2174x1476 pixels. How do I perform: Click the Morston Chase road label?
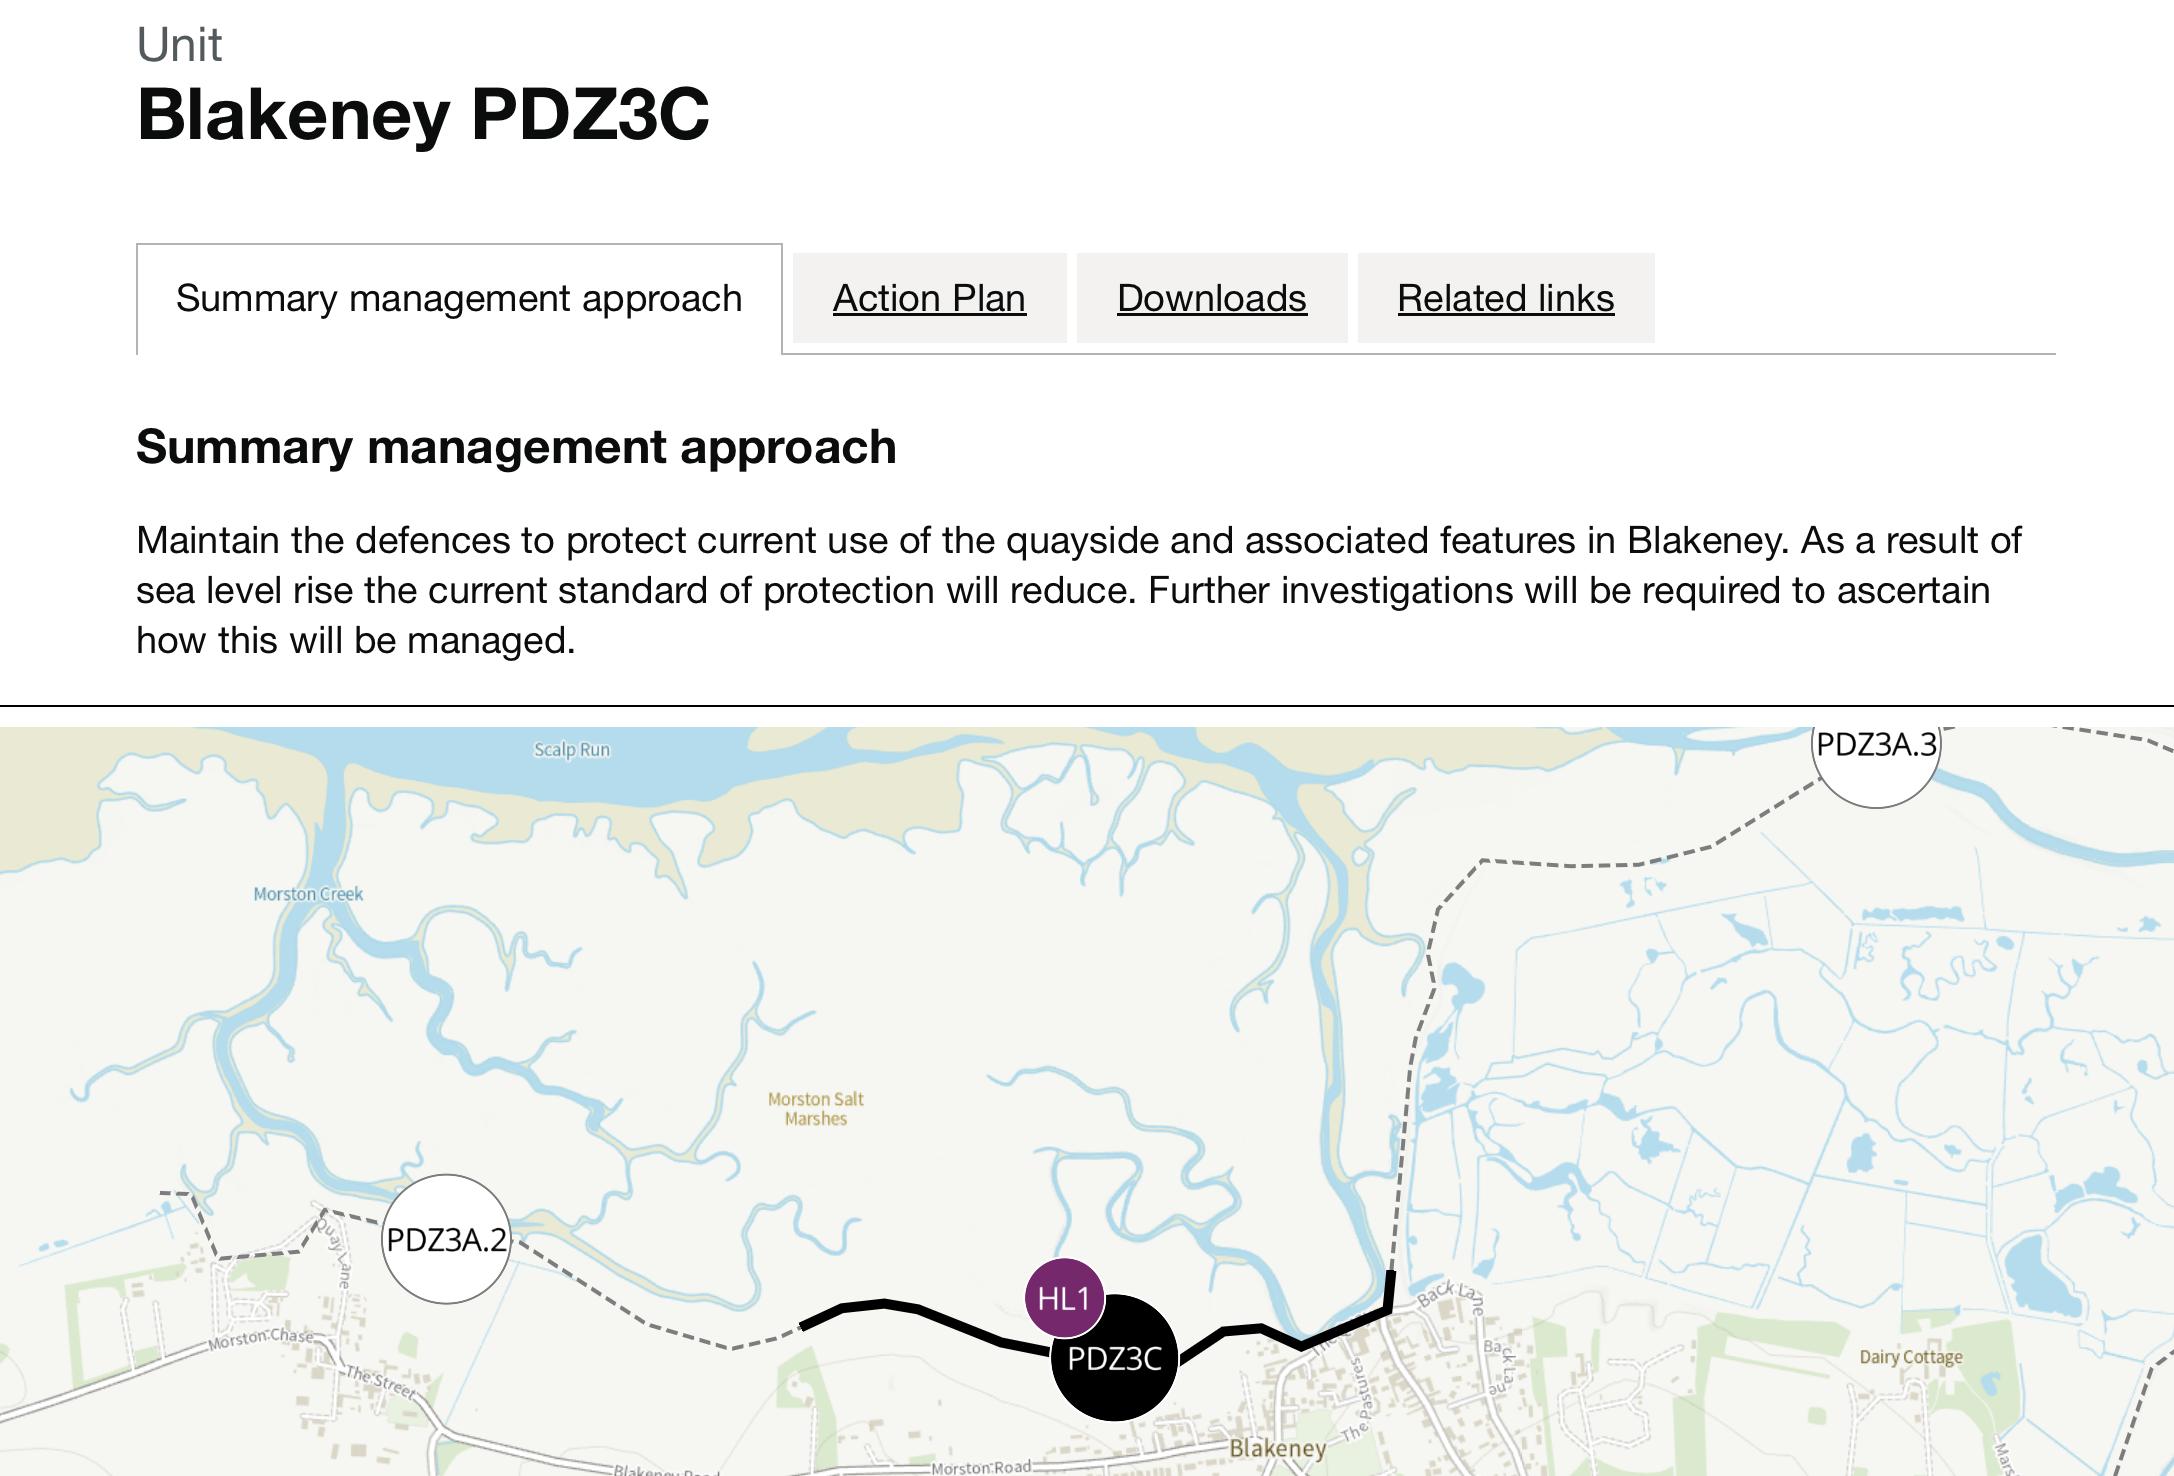(260, 1339)
